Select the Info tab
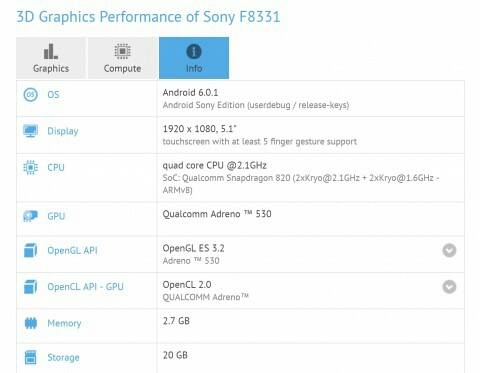 tap(194, 58)
